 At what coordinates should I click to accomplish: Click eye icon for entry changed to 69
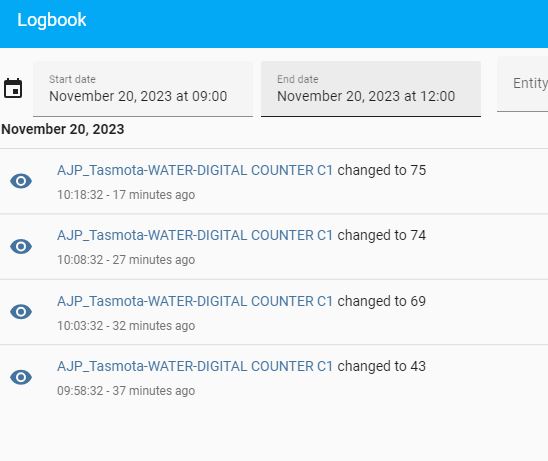pos(21,312)
